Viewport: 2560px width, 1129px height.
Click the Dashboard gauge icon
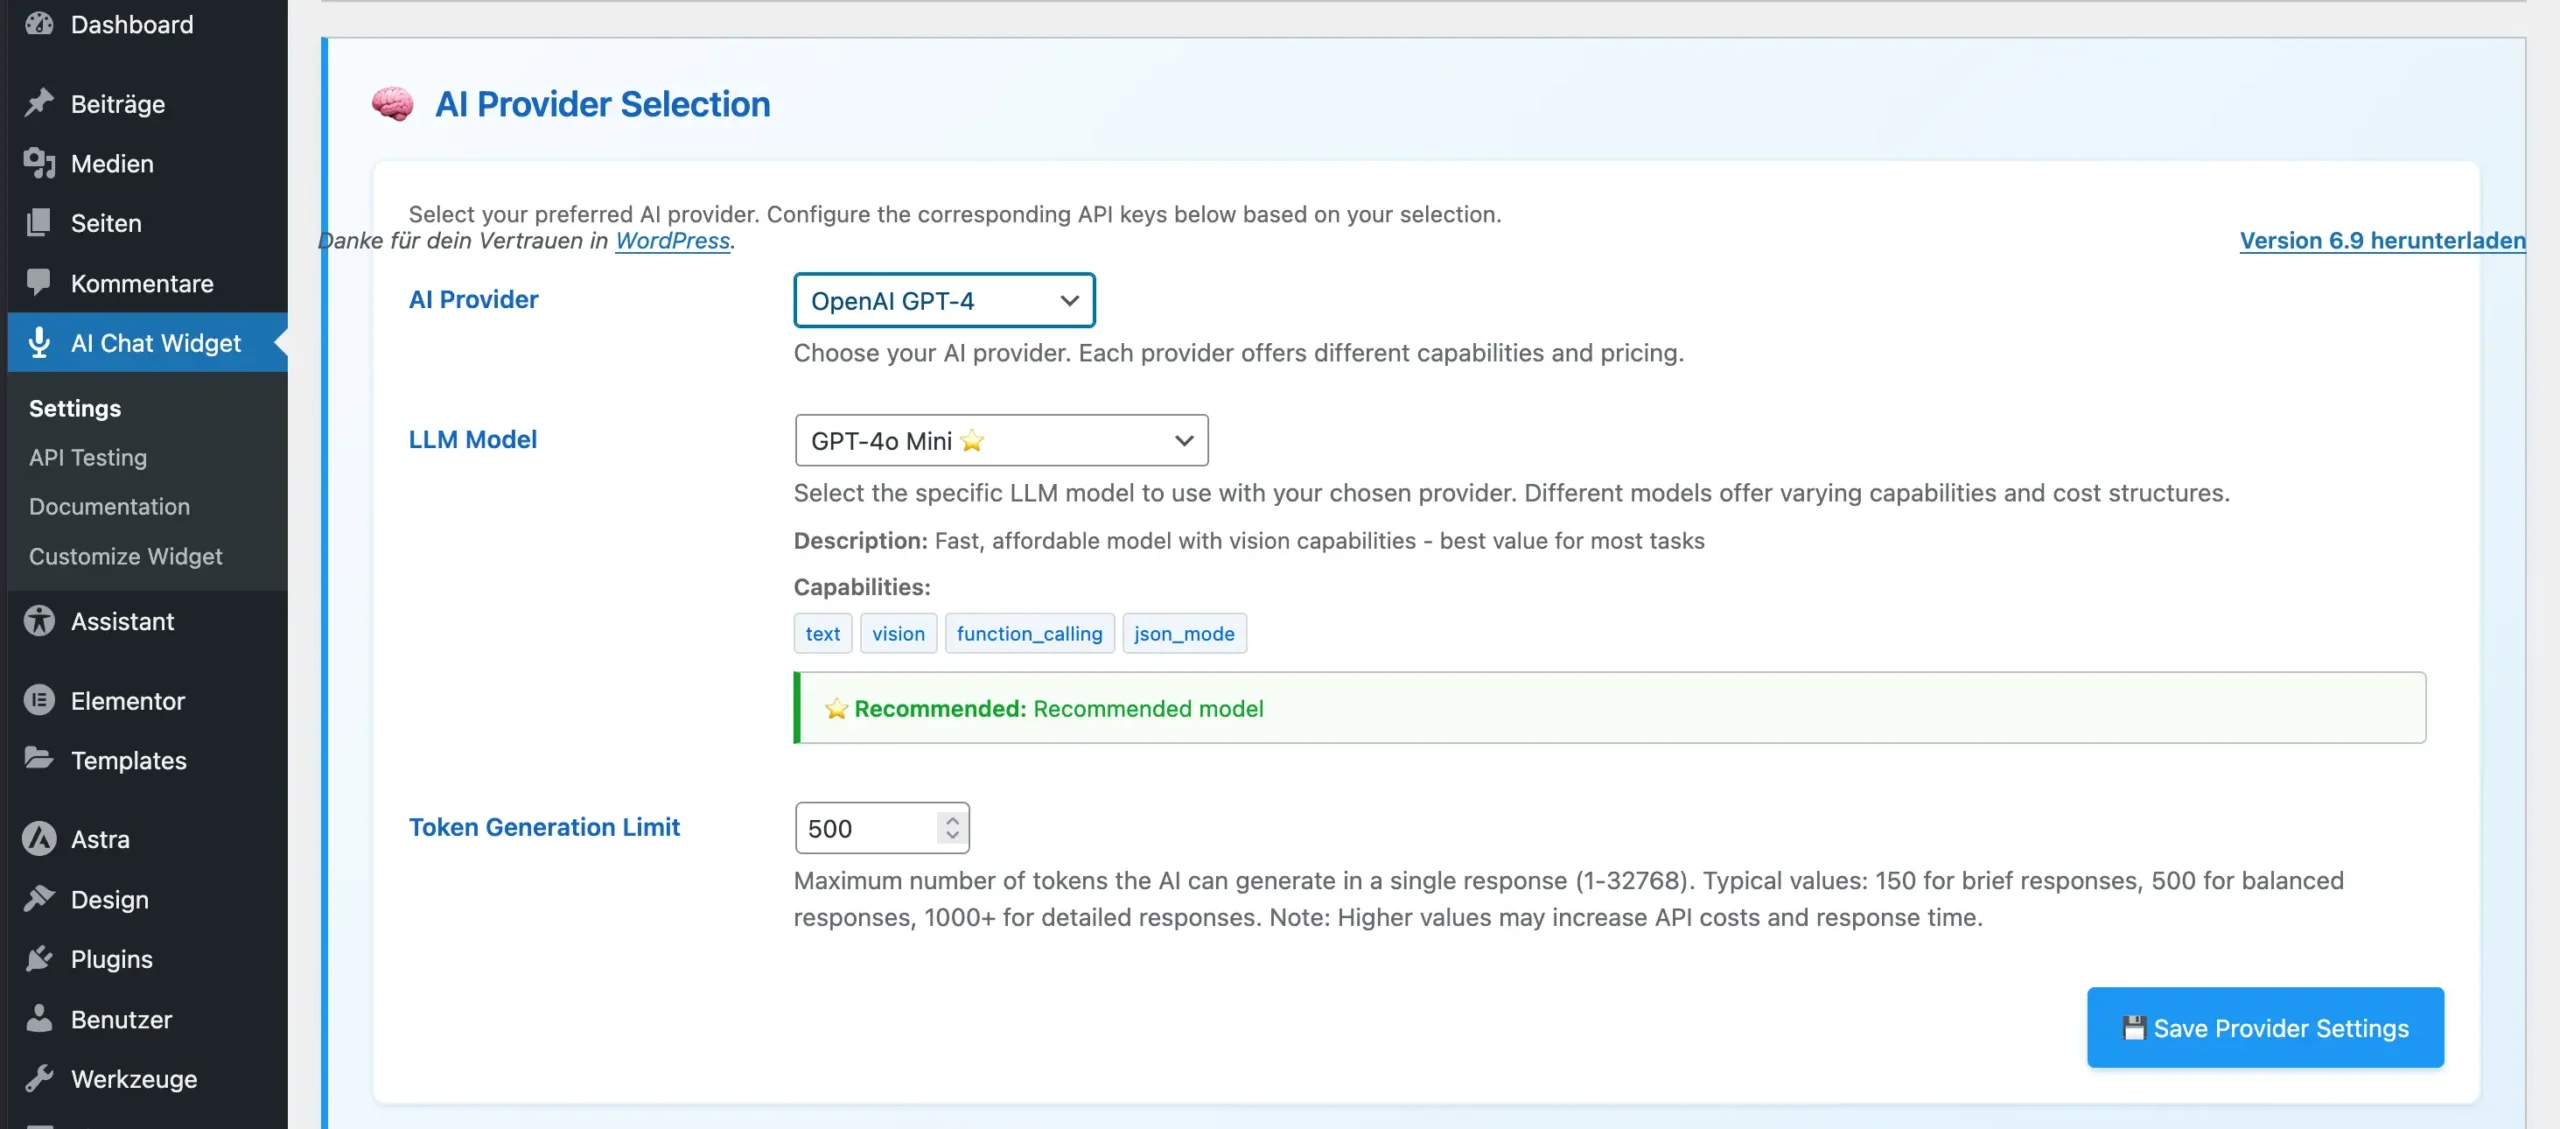pos(39,24)
